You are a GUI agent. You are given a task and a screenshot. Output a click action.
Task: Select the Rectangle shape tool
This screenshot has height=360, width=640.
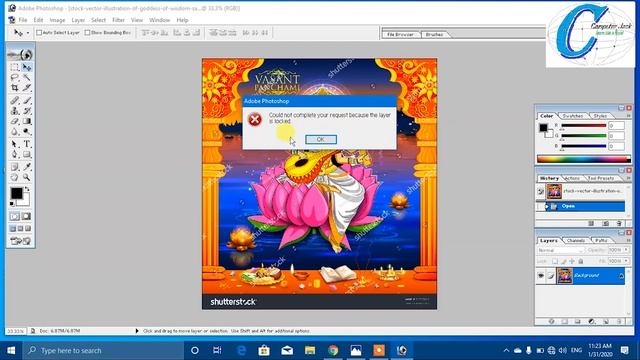[x=27, y=155]
